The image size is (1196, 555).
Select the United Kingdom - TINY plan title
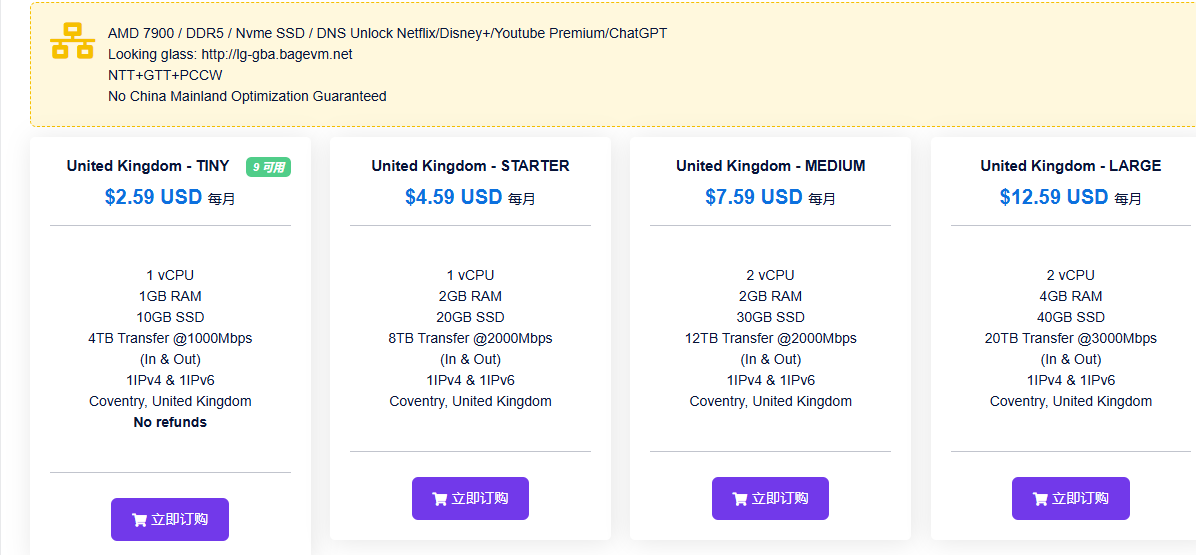click(x=148, y=166)
